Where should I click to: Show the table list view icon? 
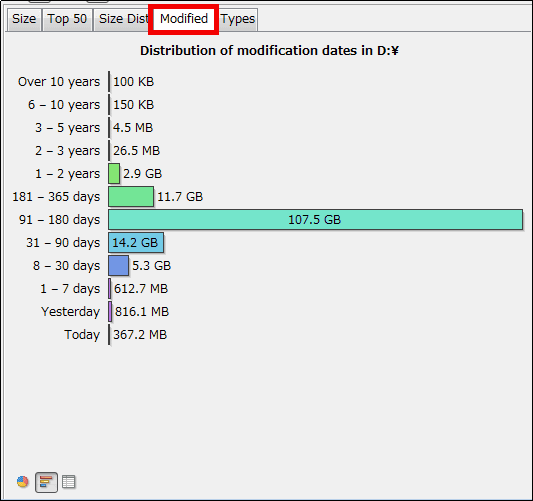[x=69, y=482]
